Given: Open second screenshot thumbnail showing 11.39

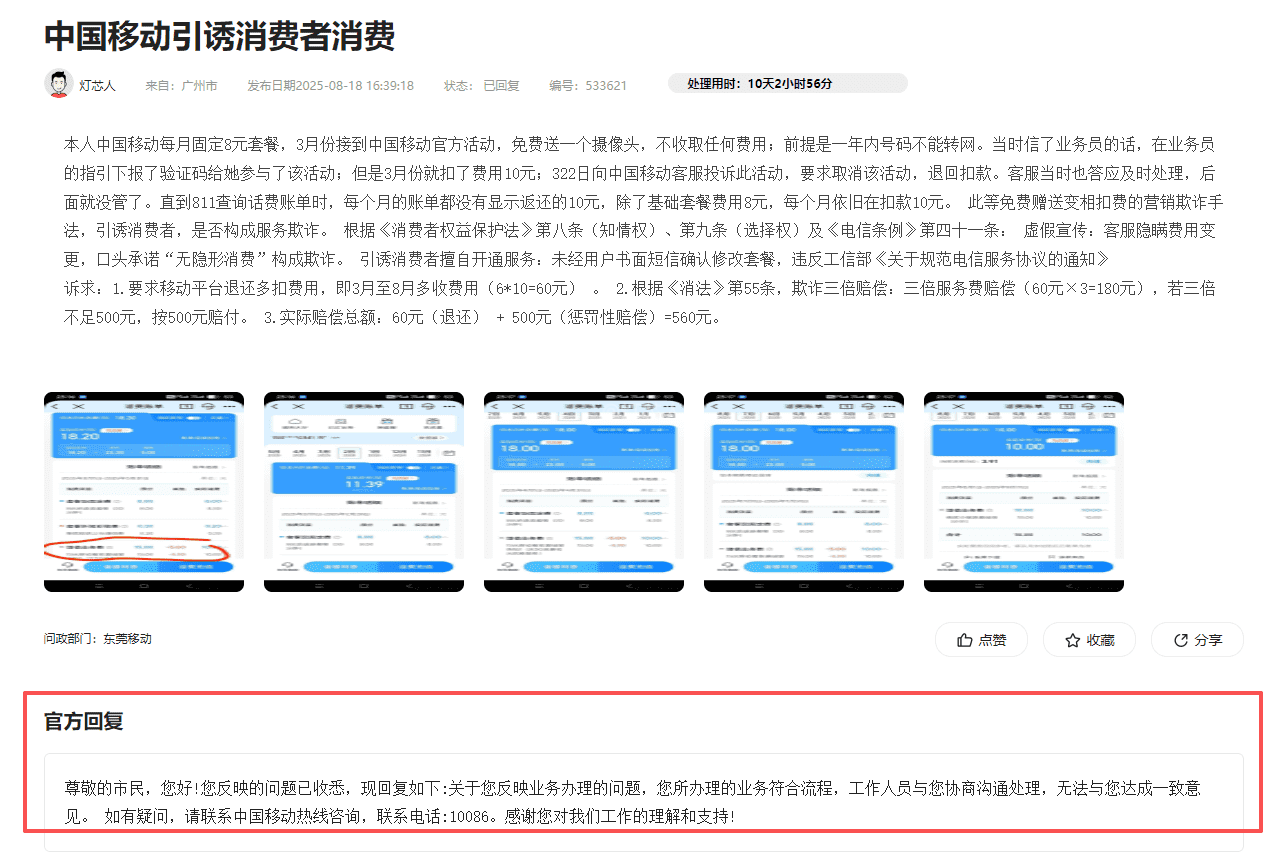Looking at the screenshot, I should point(364,491).
